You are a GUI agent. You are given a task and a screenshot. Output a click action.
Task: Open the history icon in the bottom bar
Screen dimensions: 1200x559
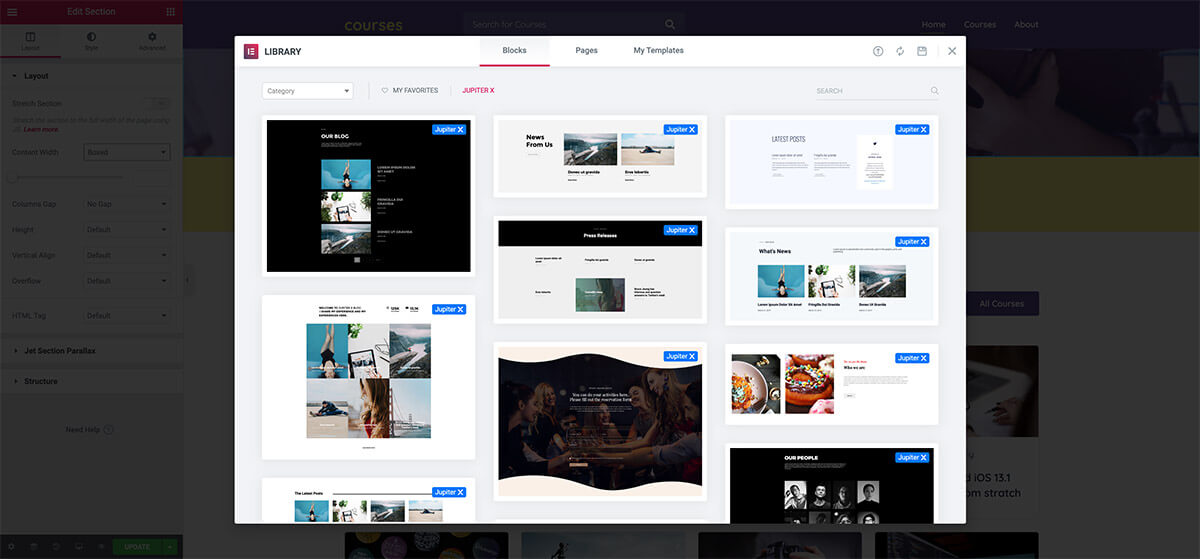tap(56, 547)
